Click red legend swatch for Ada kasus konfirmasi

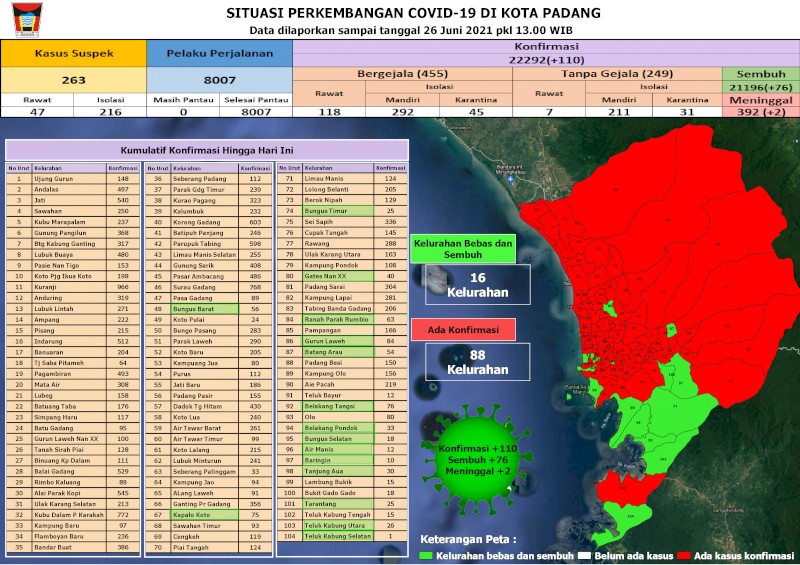684,556
